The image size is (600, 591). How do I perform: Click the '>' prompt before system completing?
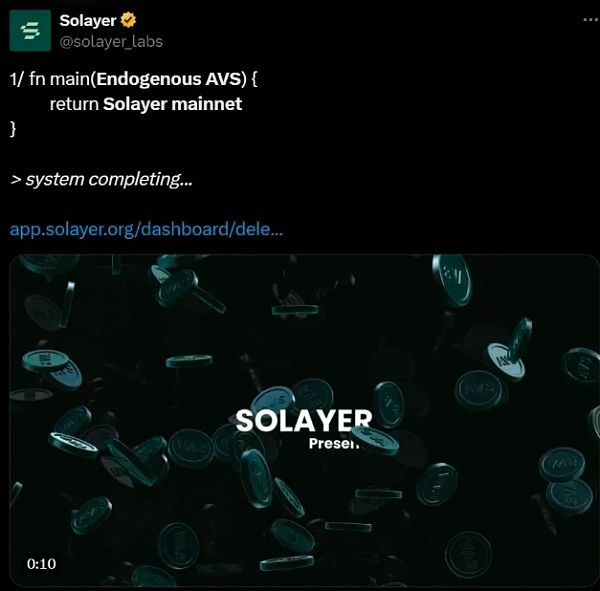[x=16, y=180]
